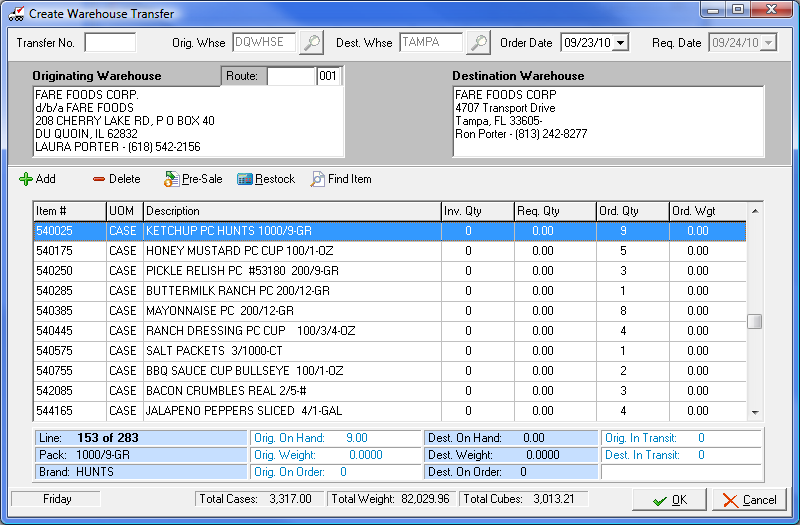
Task: Click the Ord. Wgt column header
Action: click(x=708, y=211)
